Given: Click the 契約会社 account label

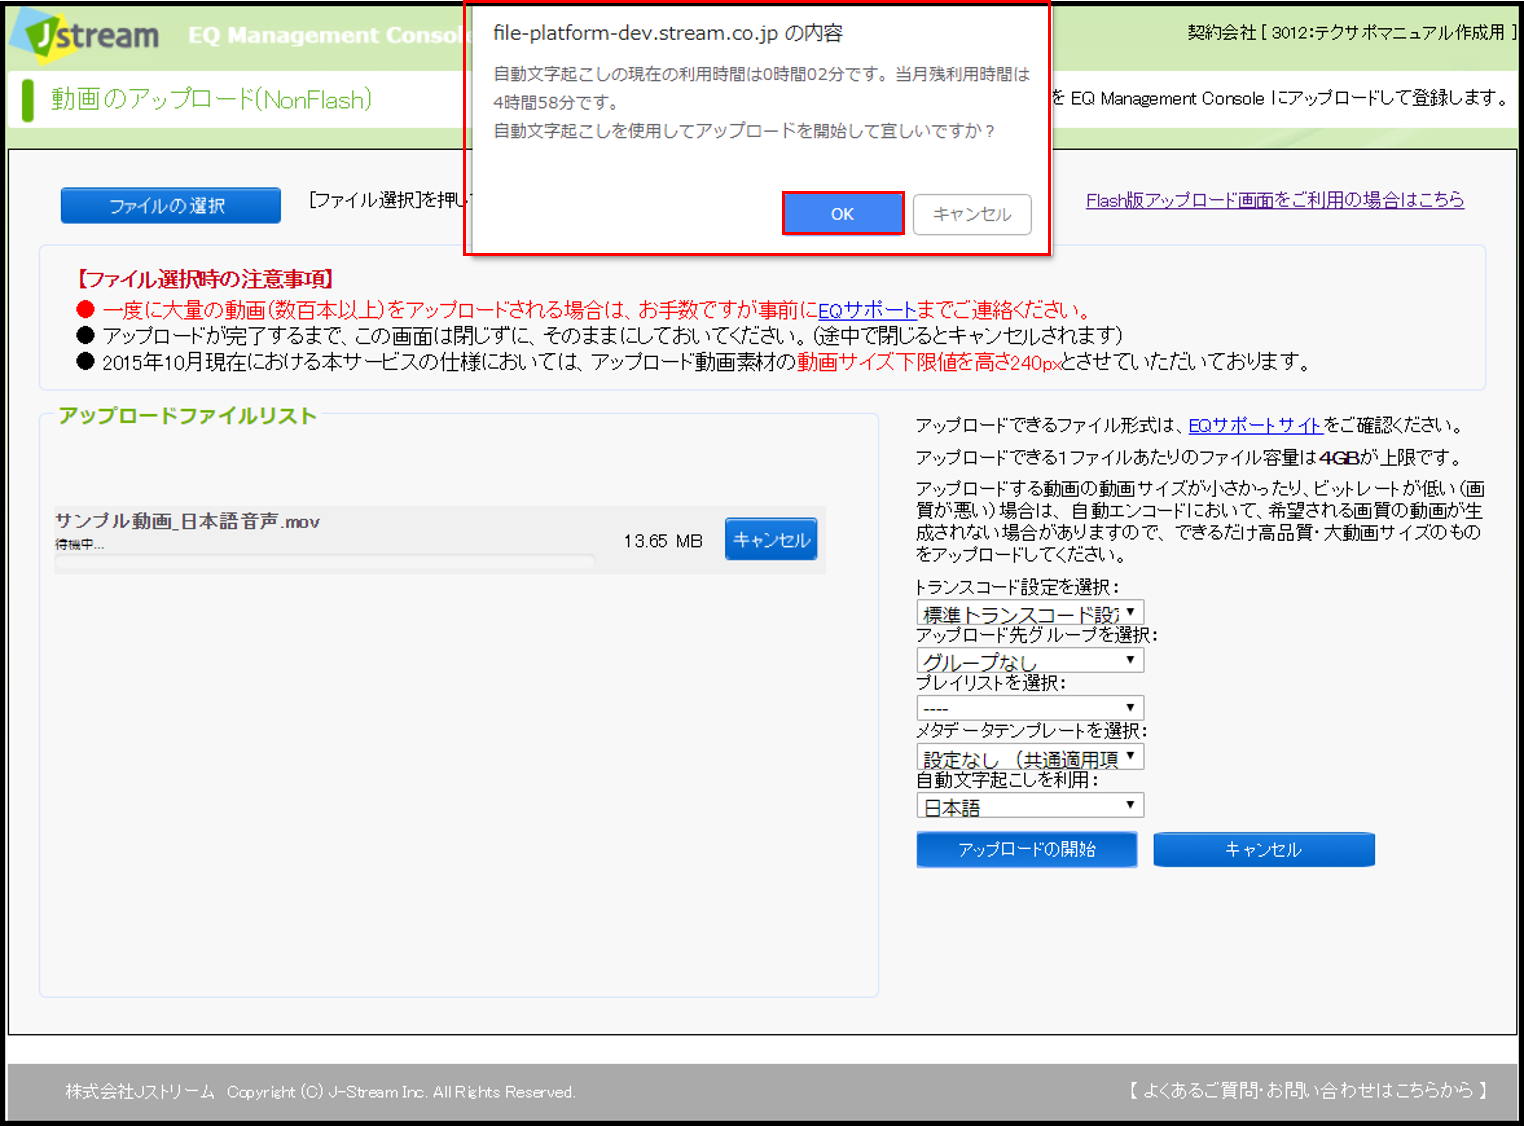Looking at the screenshot, I should click(x=1350, y=32).
